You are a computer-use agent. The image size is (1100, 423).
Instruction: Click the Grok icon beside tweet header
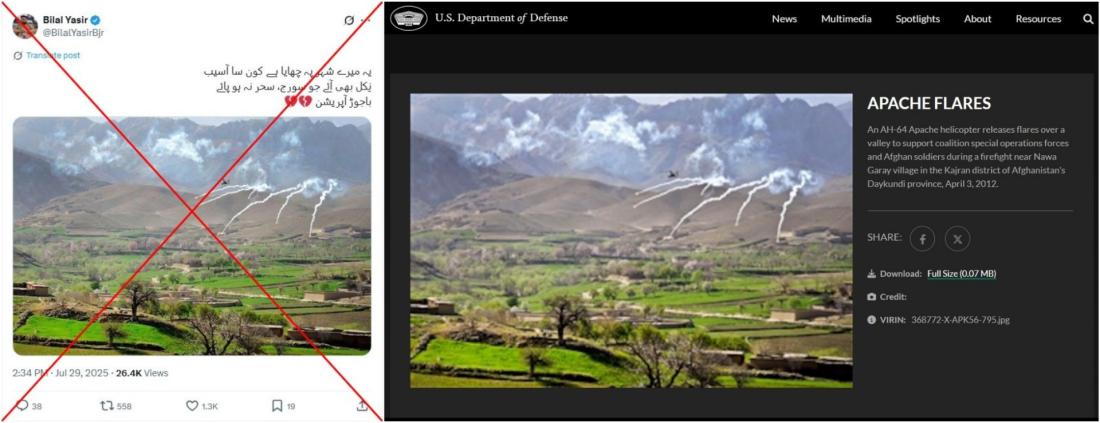pos(349,20)
